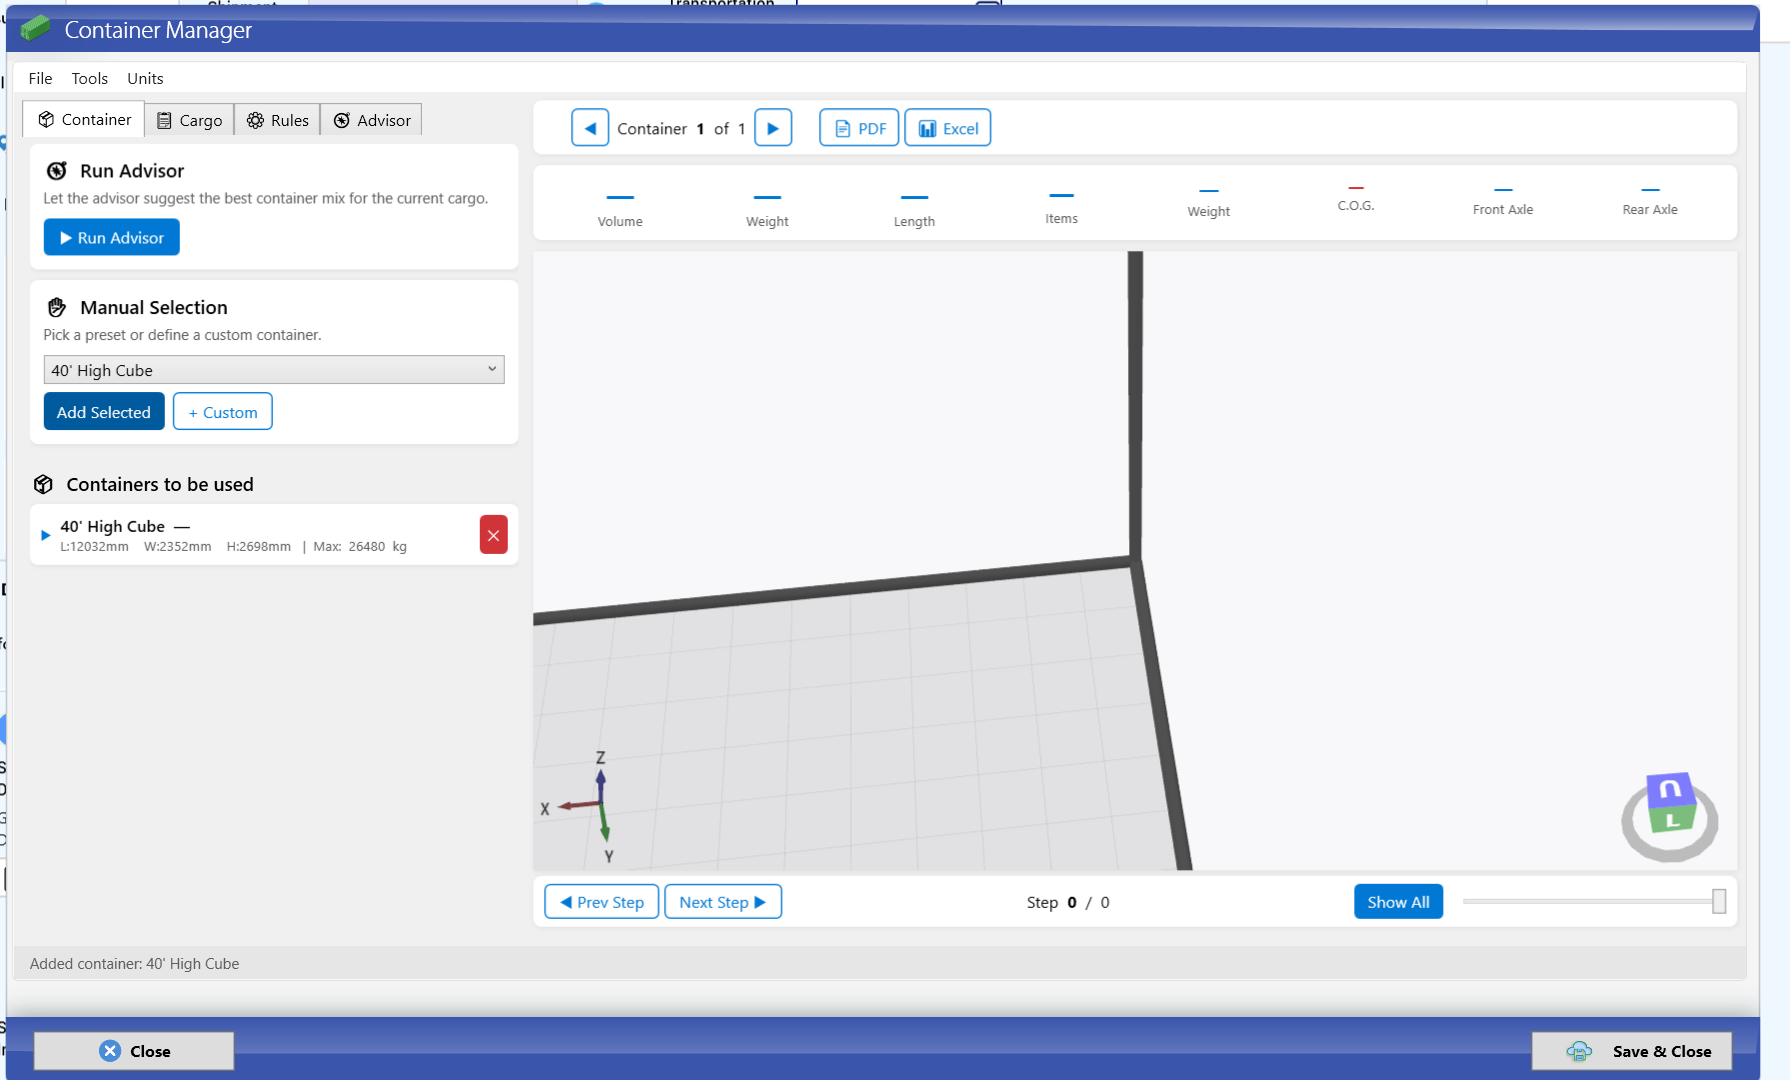Click the Length gauge indicator
Screen dimensions: 1790x1080
914,210
